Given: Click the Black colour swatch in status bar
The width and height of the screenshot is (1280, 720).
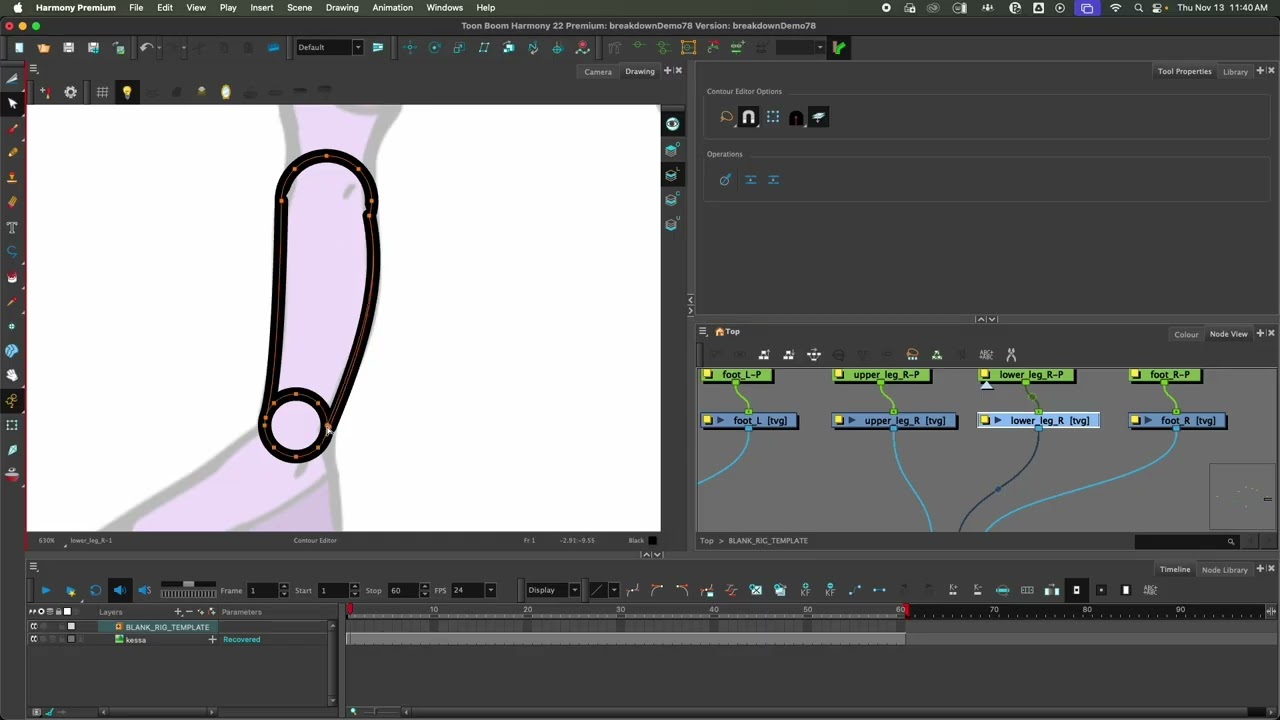Looking at the screenshot, I should [x=653, y=541].
